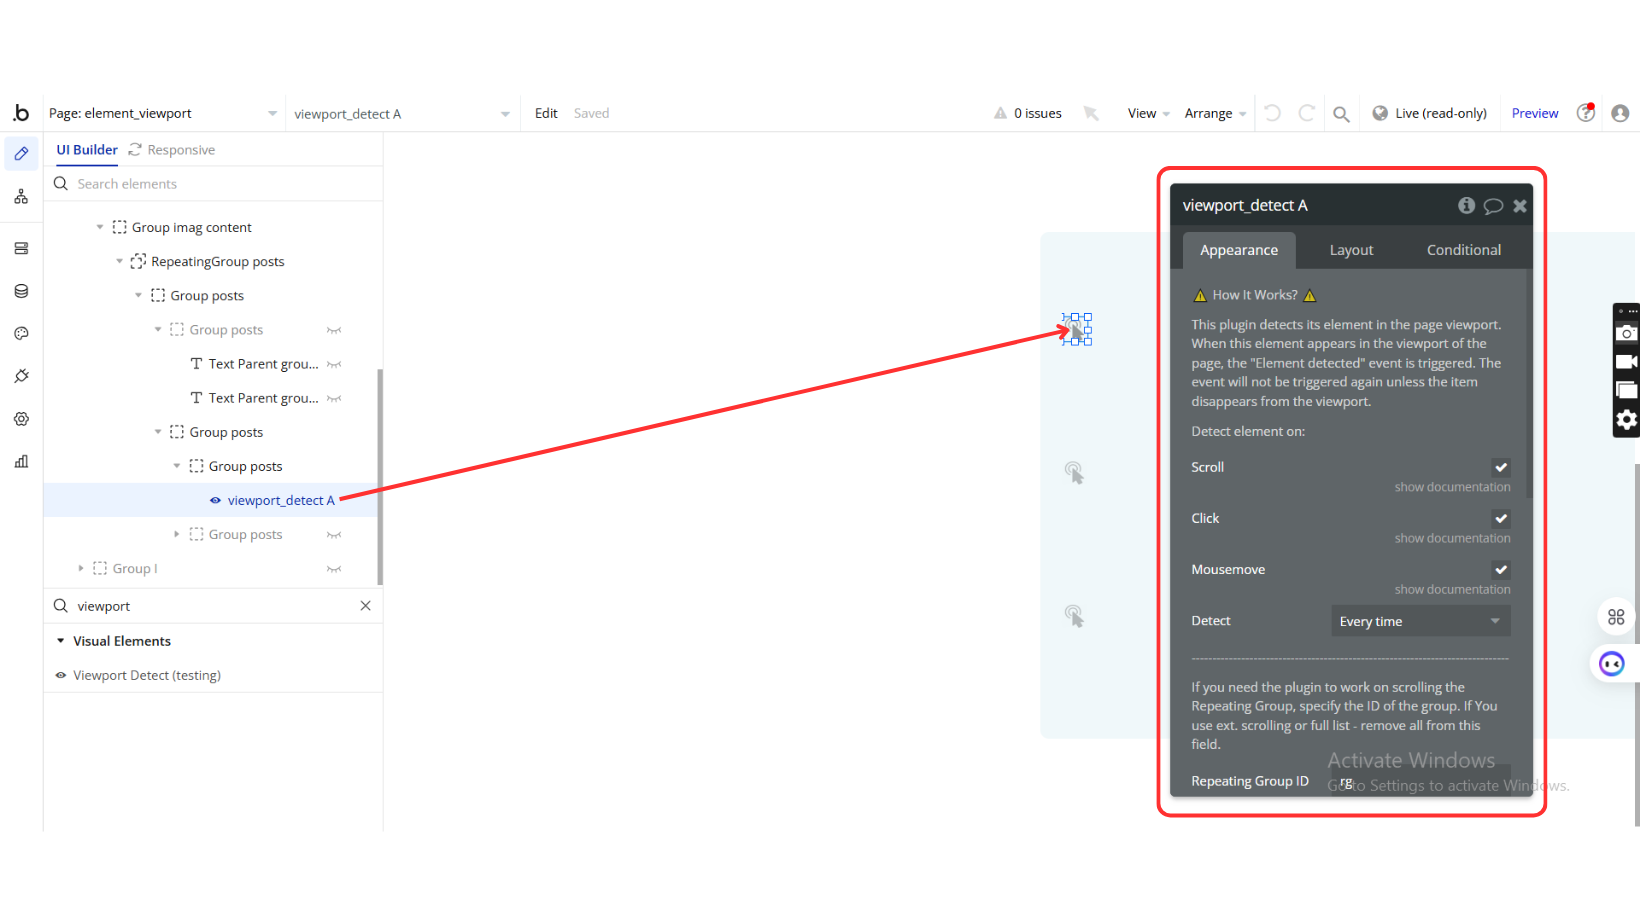
Task: Toggle visibility of collapsed greyed Group posts row
Action: point(334,535)
